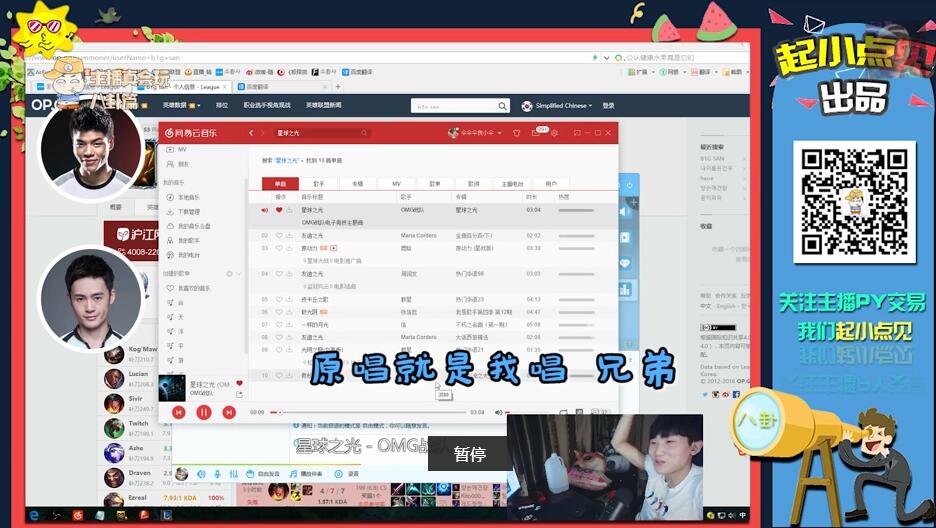
Task: Switch NetEase to mini mode
Action: pyautogui.click(x=577, y=133)
